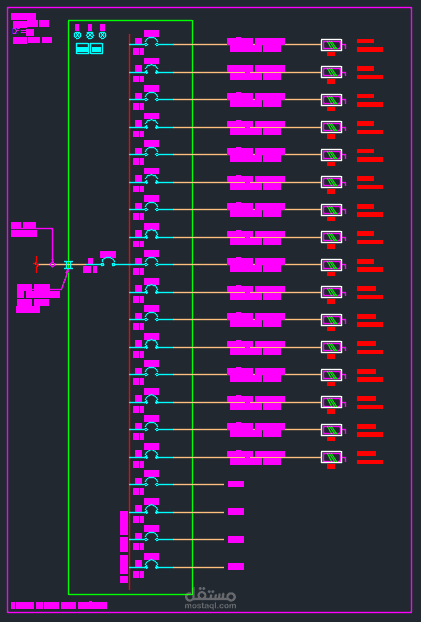Click the red disconnect symbol on the incoming feeder
The height and width of the screenshot is (622, 421).
pos(36,264)
